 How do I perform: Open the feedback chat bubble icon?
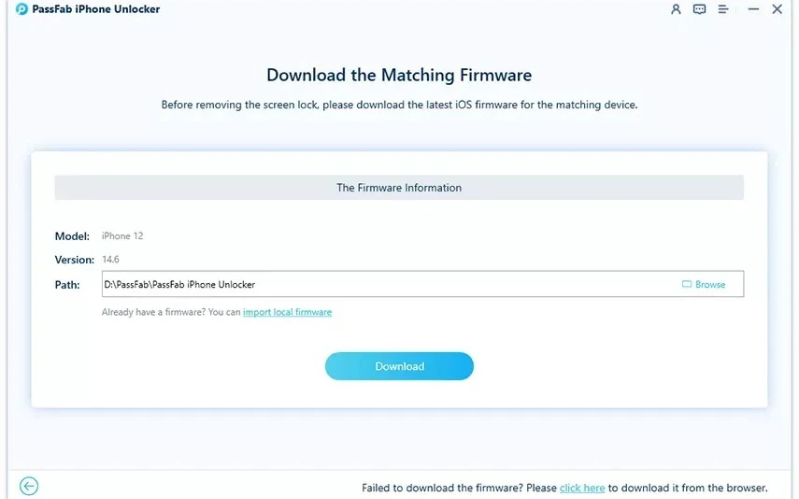pyautogui.click(x=699, y=9)
